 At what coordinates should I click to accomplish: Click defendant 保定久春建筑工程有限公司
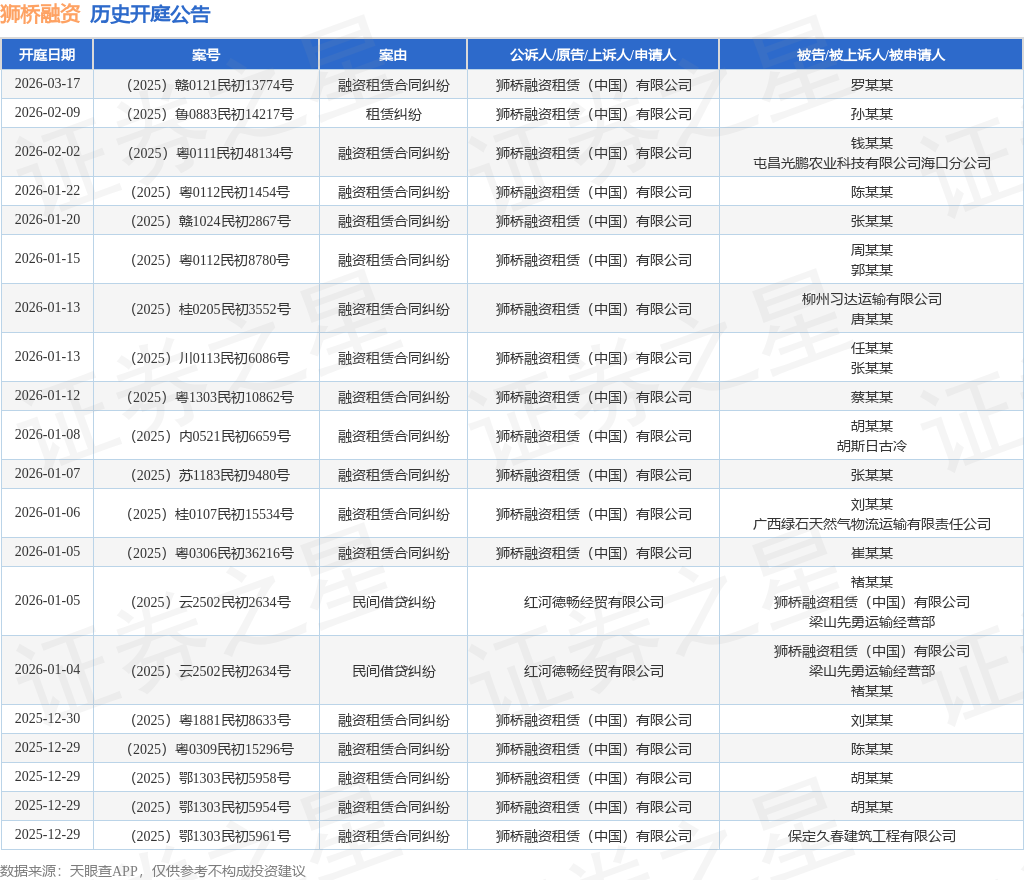click(871, 836)
